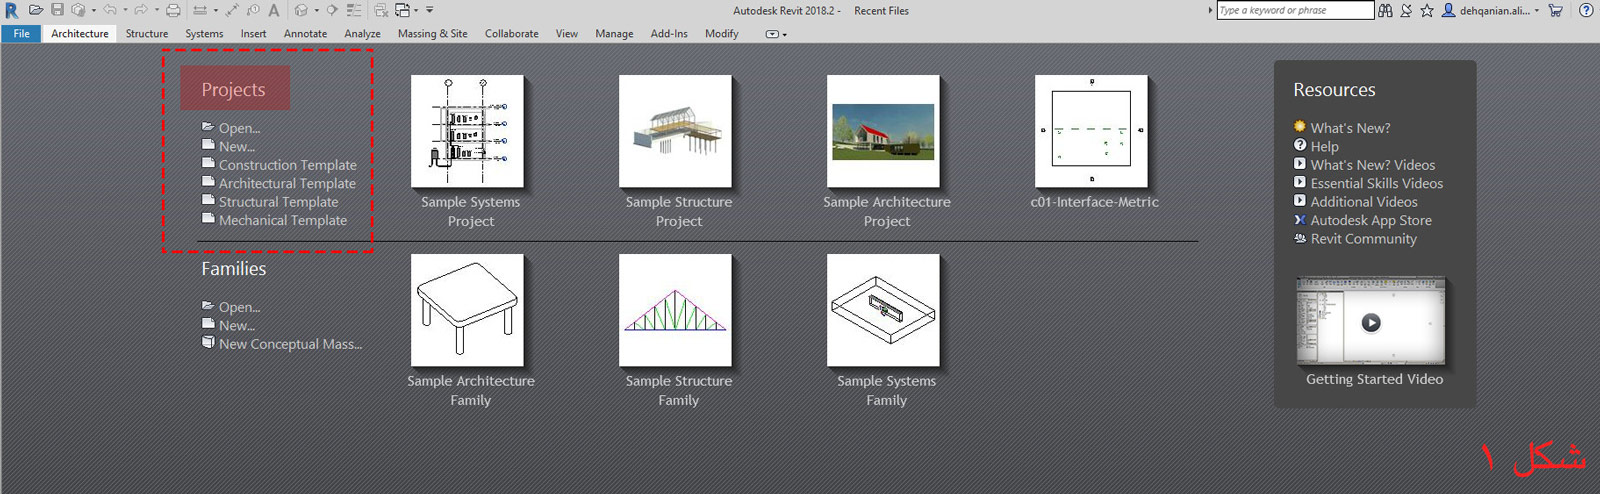The height and width of the screenshot is (494, 1600).
Task: Click the Synchronize with Central icon
Action: pyautogui.click(x=78, y=10)
